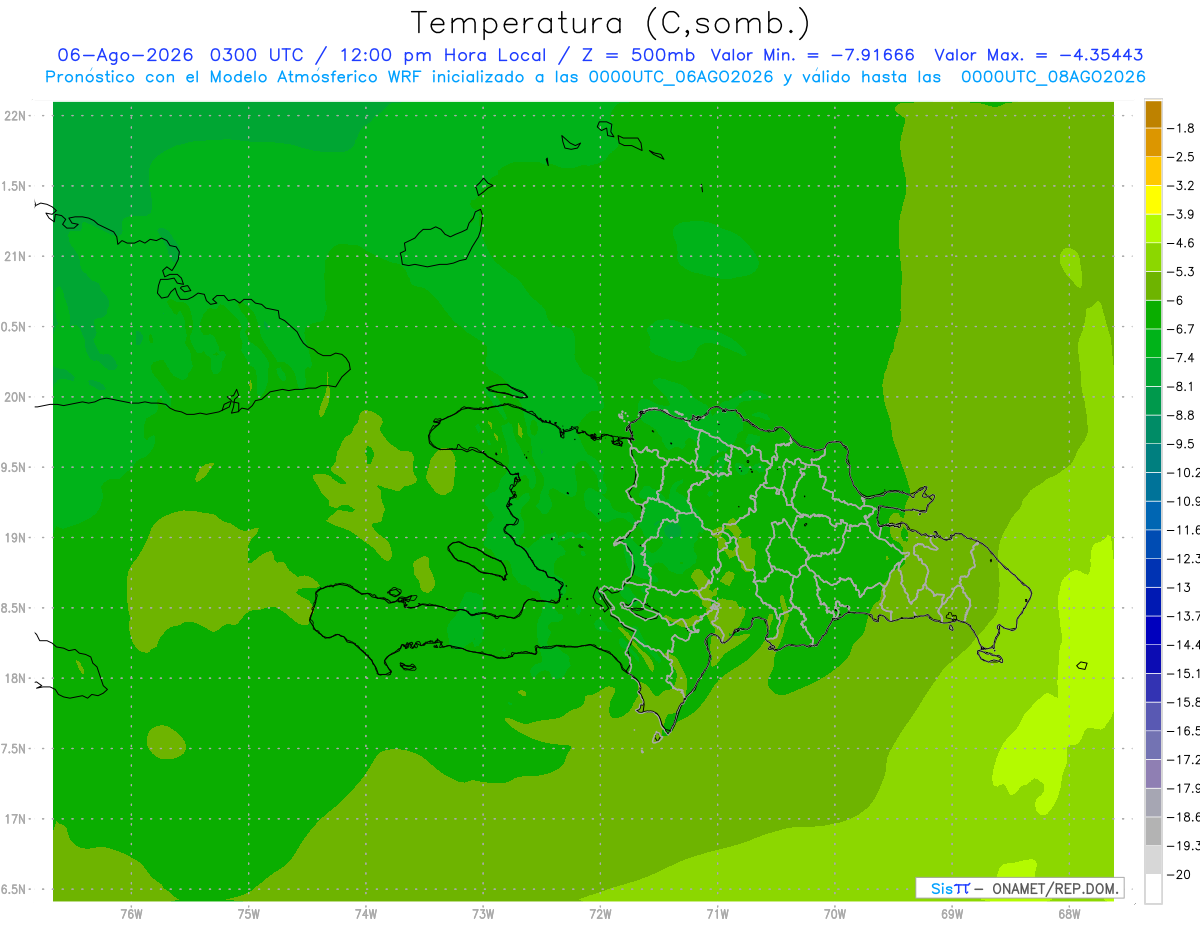
Task: Click the dark blue swatch between -13.7 and -14.4
Action: click(x=1153, y=630)
